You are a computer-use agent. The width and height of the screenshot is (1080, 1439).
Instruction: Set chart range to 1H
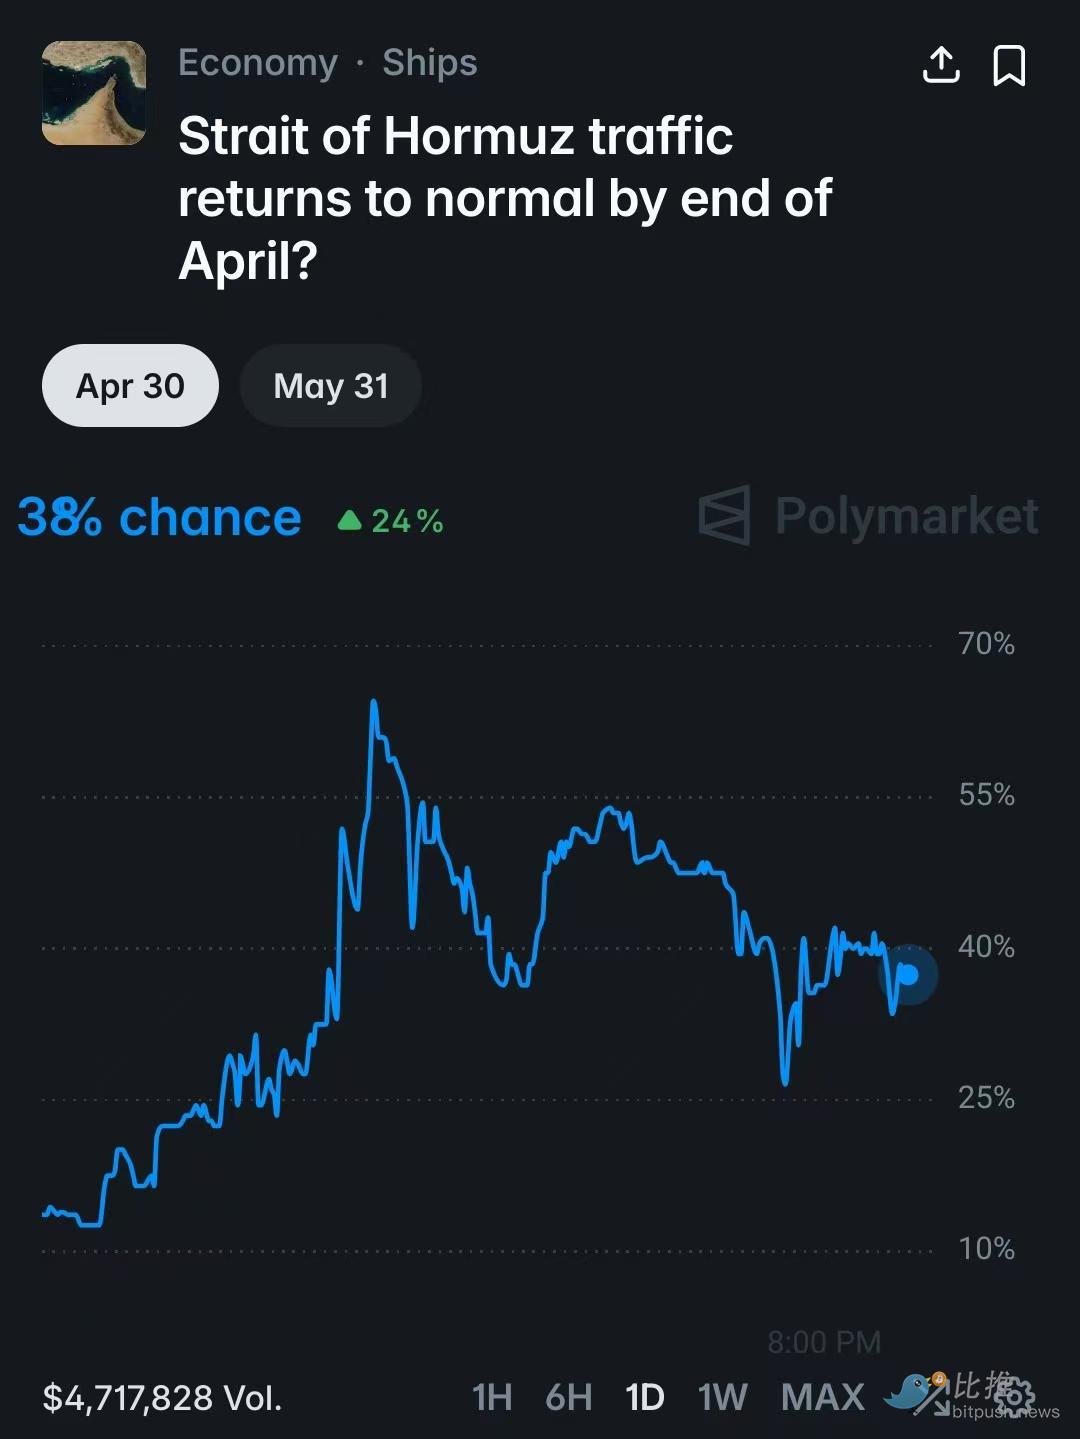click(491, 1397)
